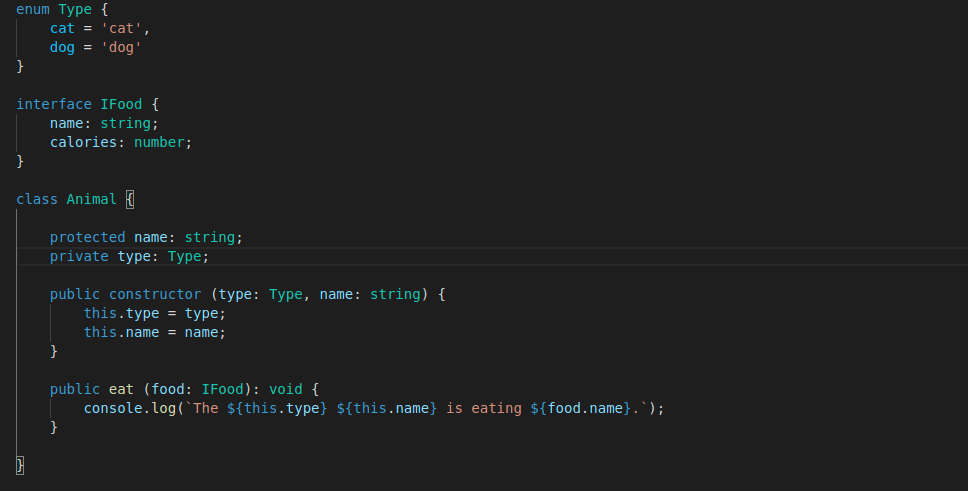Click the 'constructor' keyword

pos(155,294)
